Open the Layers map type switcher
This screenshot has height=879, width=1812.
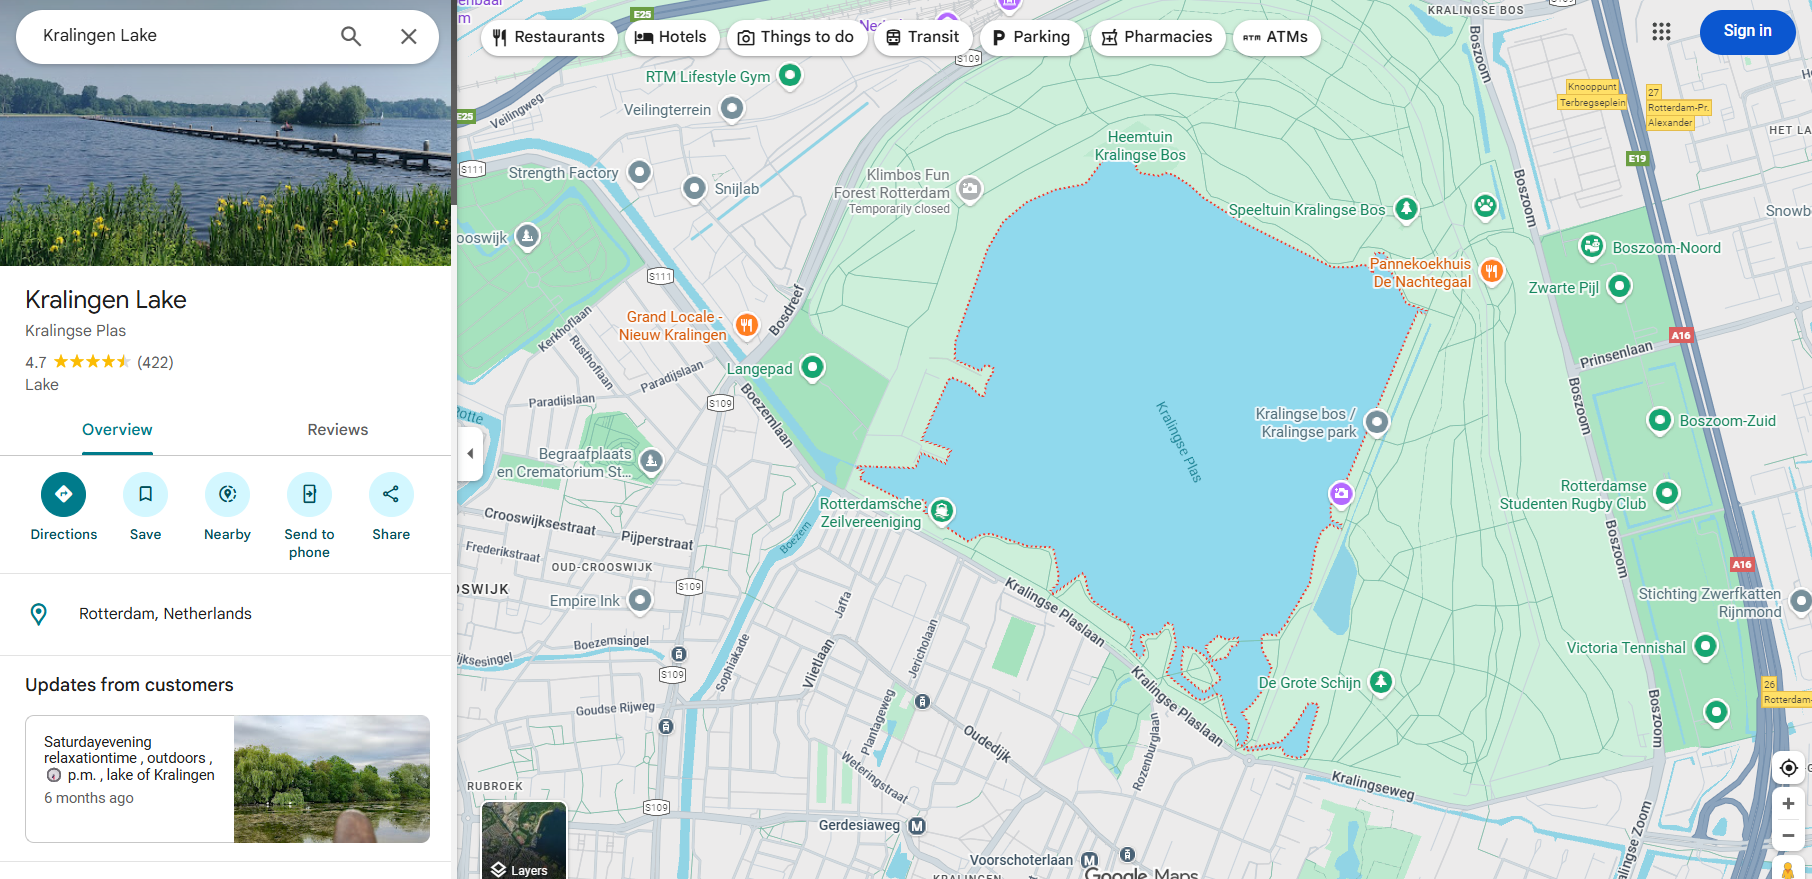tap(523, 840)
